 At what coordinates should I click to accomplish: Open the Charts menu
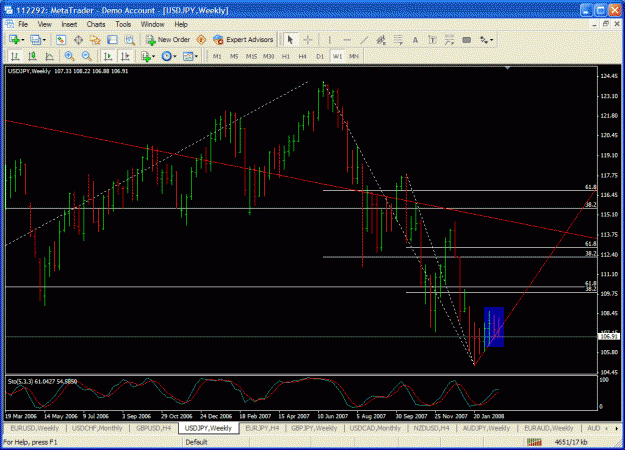pos(96,24)
